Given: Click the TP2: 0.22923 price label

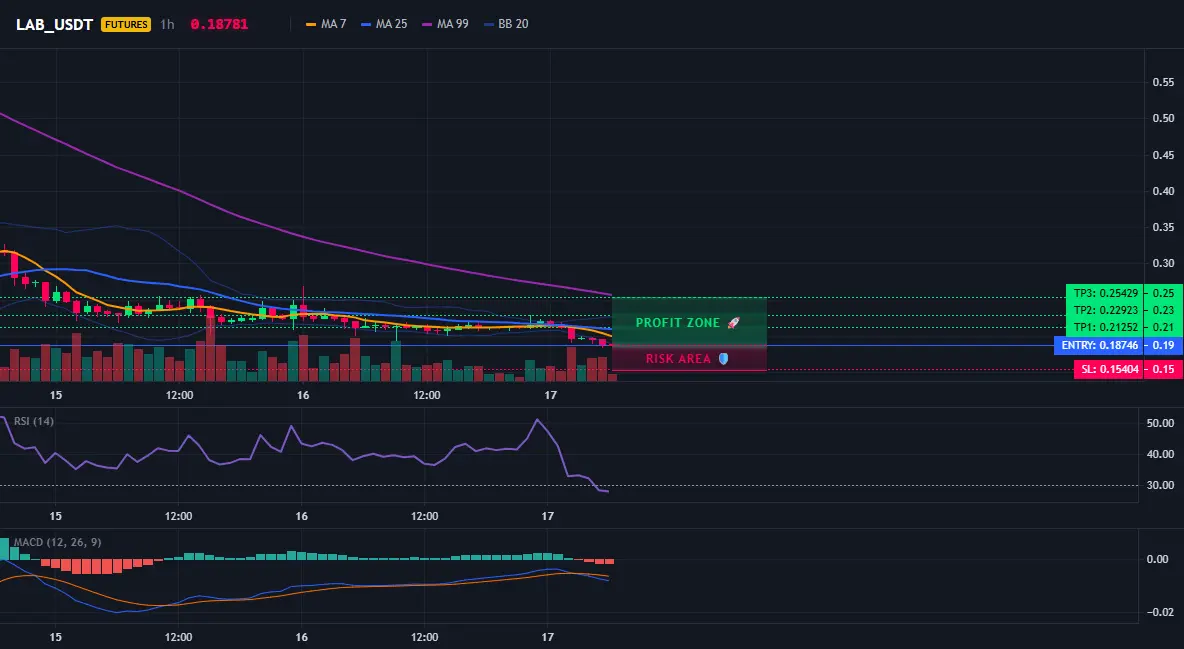Looking at the screenshot, I should [1104, 311].
